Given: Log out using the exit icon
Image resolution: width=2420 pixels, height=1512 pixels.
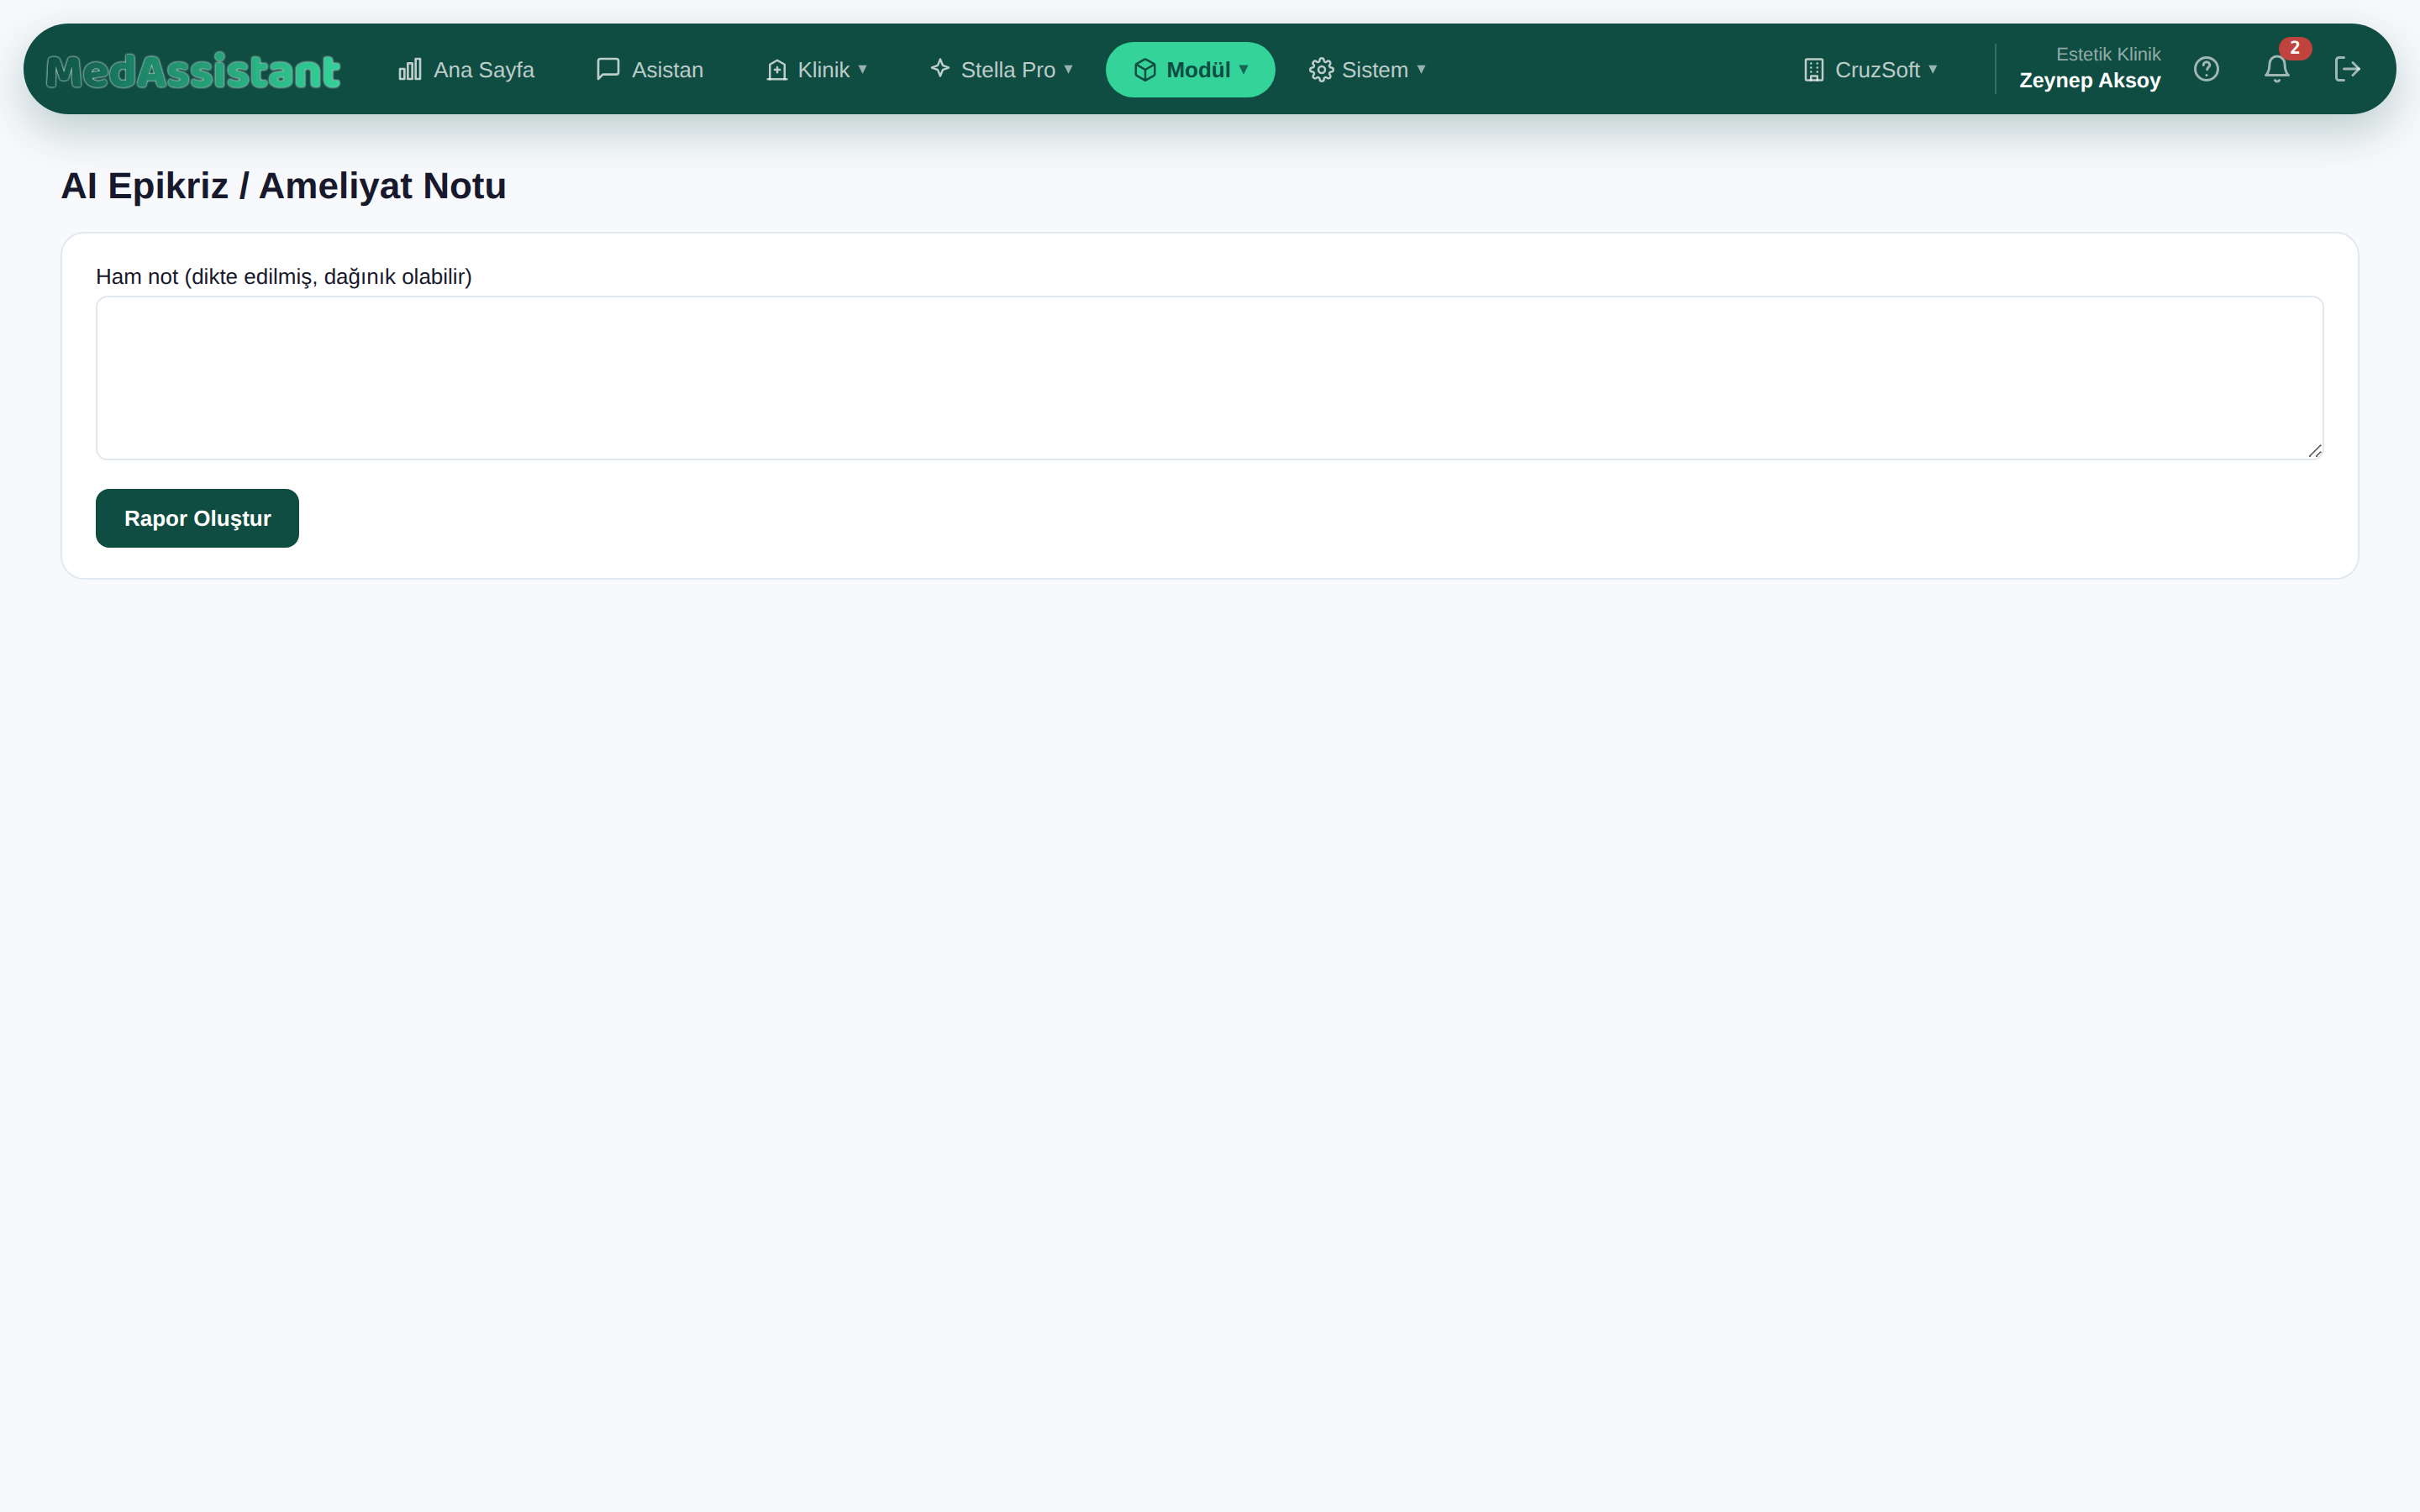Looking at the screenshot, I should (2347, 69).
